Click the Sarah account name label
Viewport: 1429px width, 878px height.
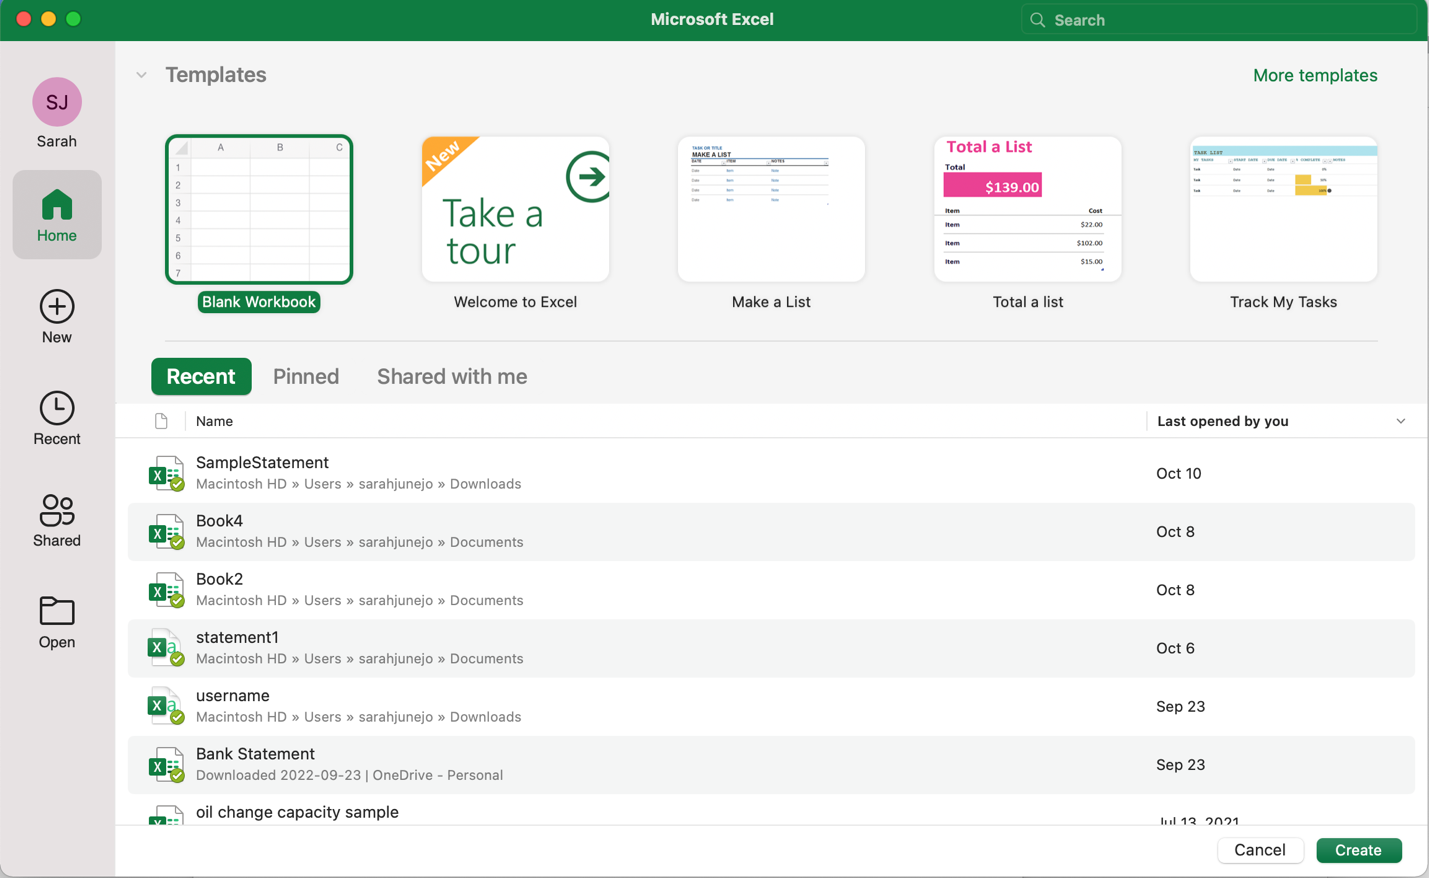57,141
